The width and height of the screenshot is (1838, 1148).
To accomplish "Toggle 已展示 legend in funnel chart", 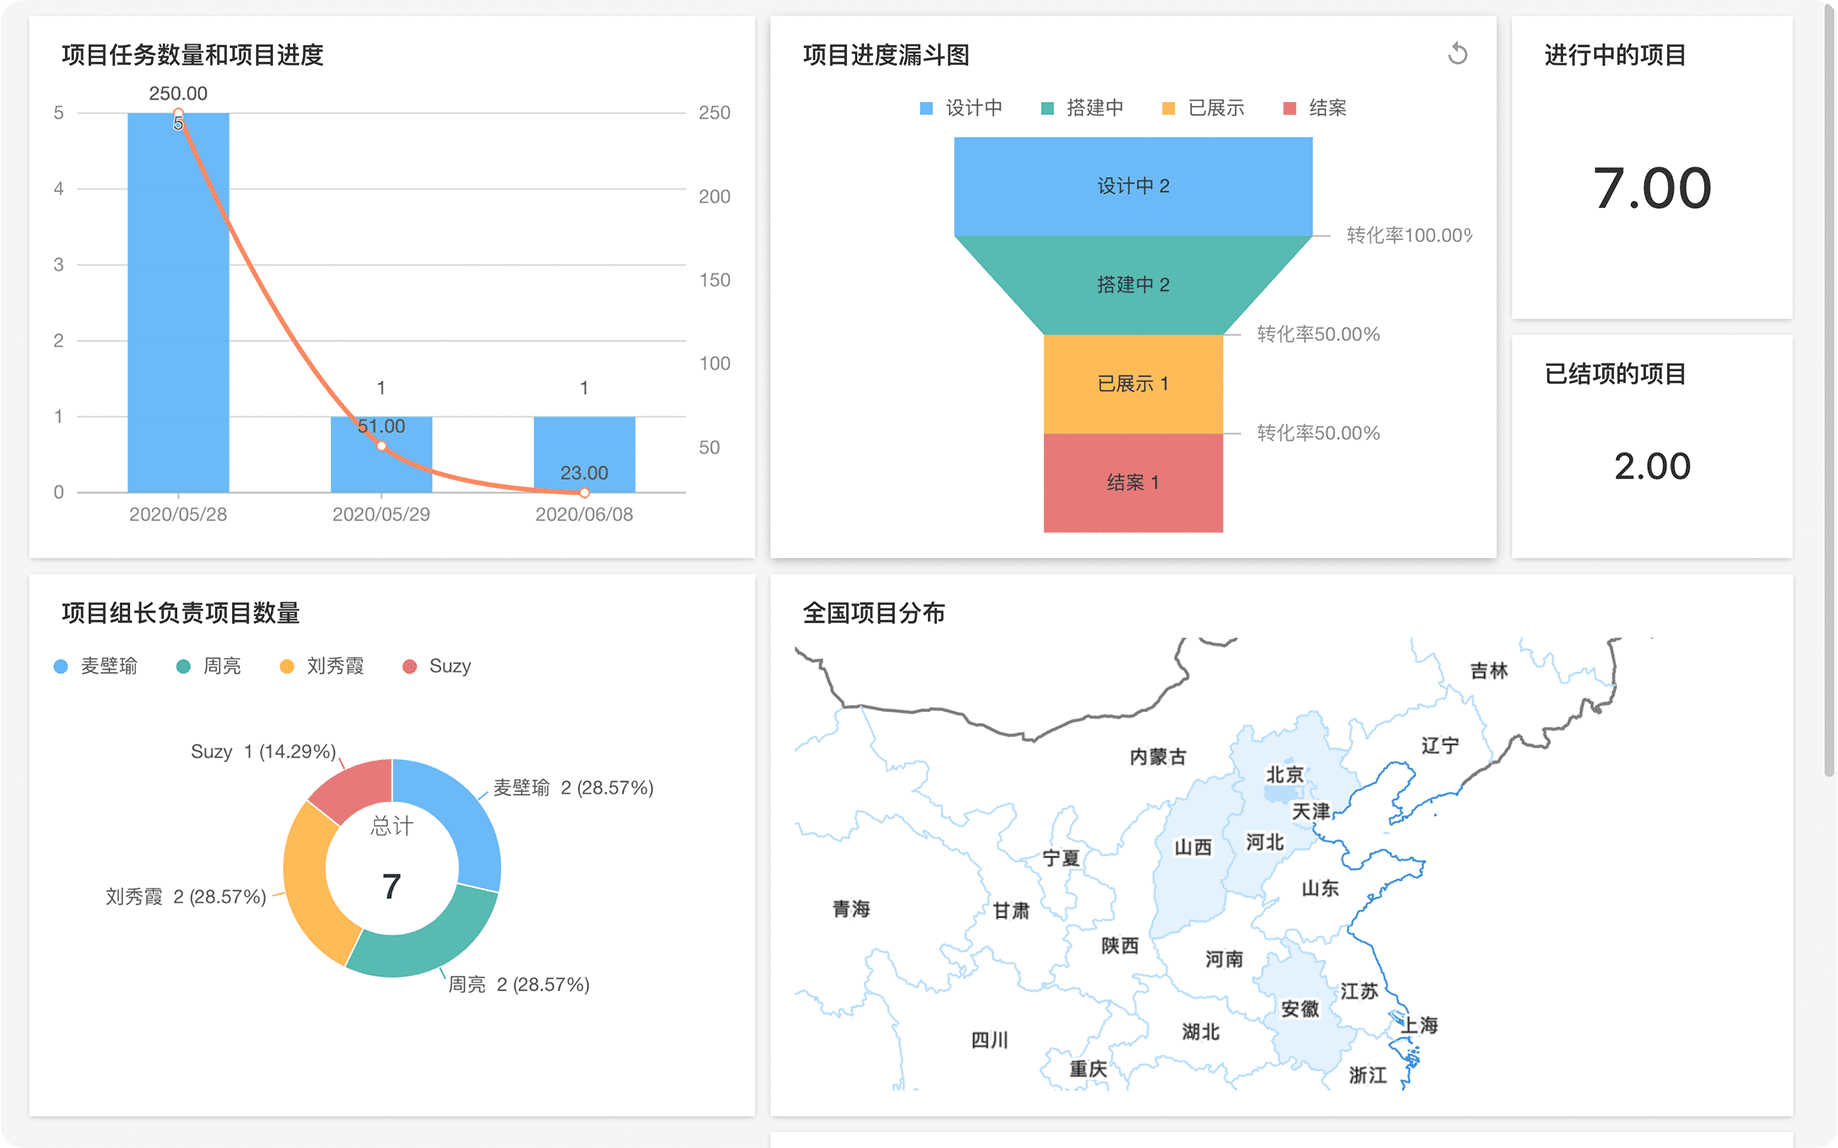I will [x=1203, y=108].
